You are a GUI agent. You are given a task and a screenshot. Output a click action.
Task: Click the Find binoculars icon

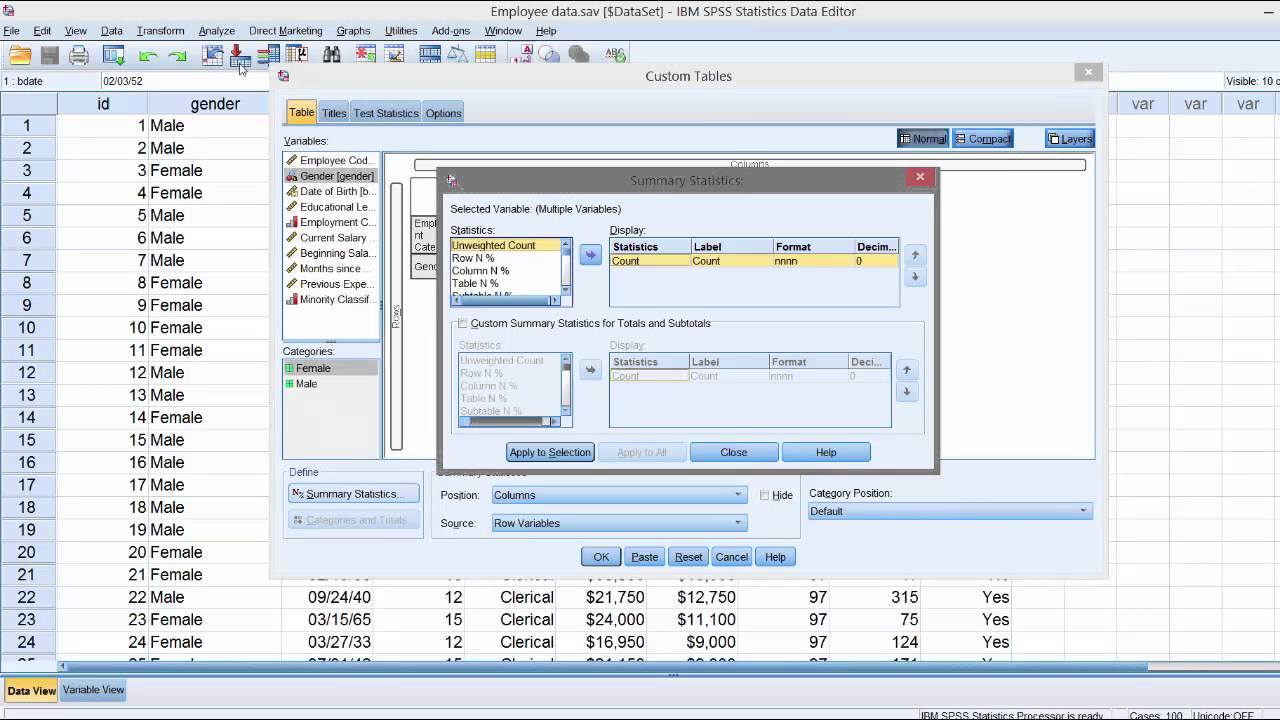[331, 55]
